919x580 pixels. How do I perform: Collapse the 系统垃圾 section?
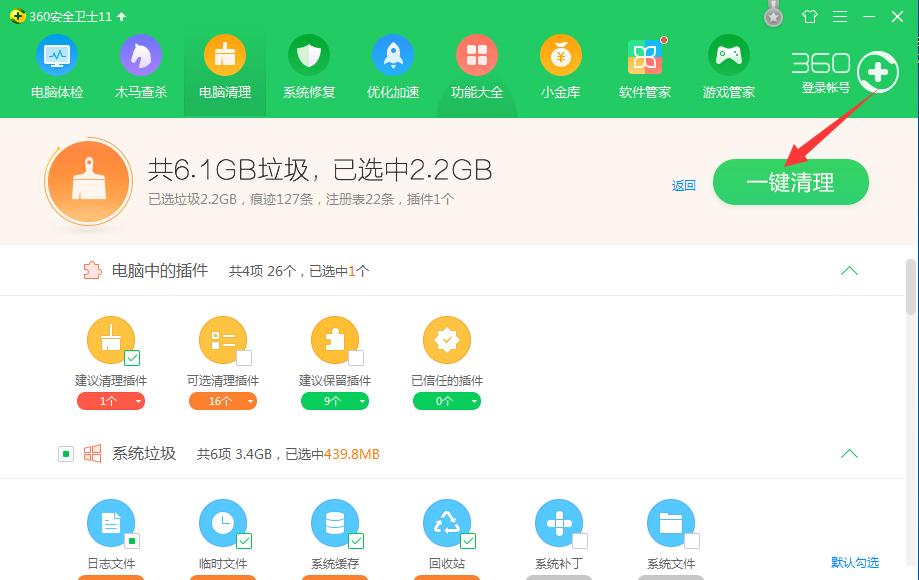849,453
